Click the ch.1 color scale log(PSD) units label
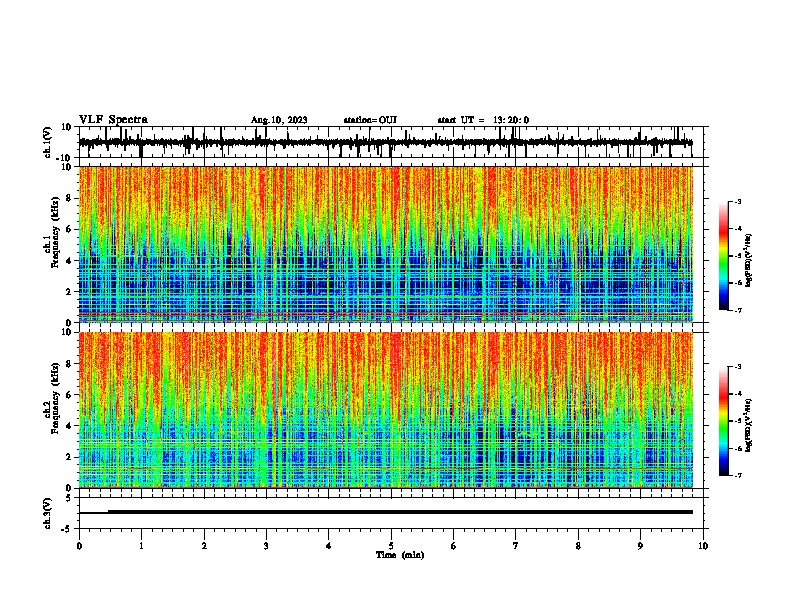Image resolution: width=792 pixels, height=612 pixels. pos(749,260)
